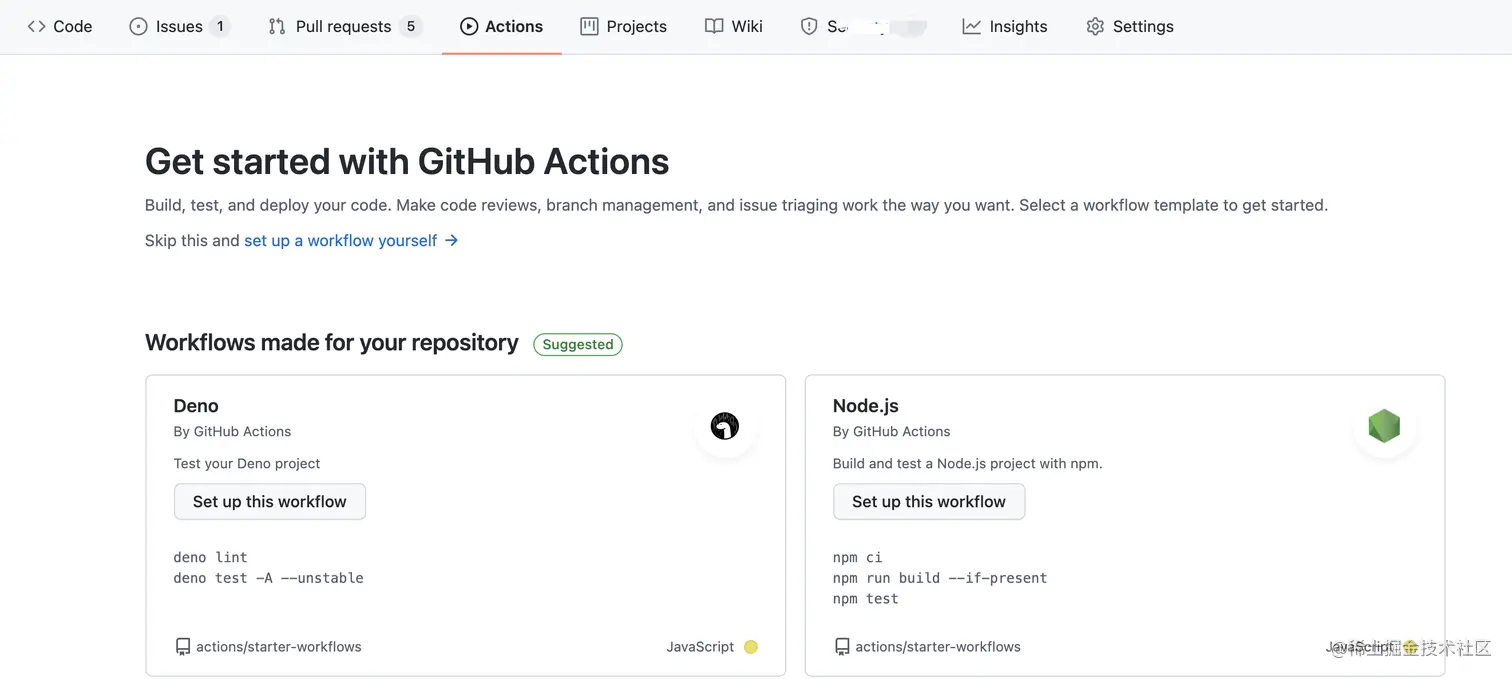Click 'Build and test a Node.js project' description
This screenshot has width=1512, height=679.
[967, 464]
